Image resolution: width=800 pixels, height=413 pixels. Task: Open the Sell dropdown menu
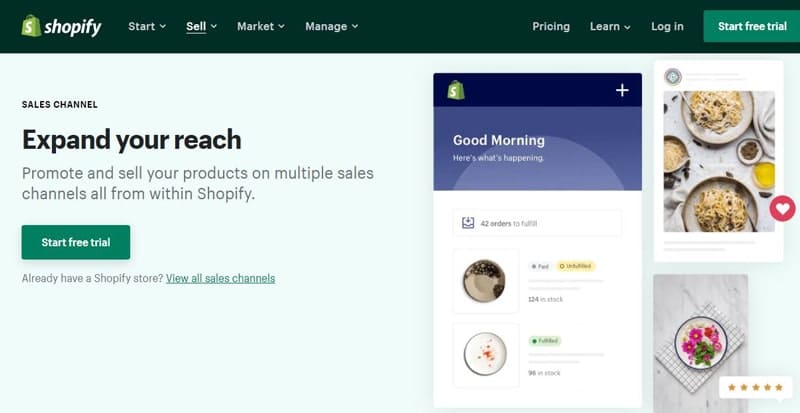coord(202,27)
